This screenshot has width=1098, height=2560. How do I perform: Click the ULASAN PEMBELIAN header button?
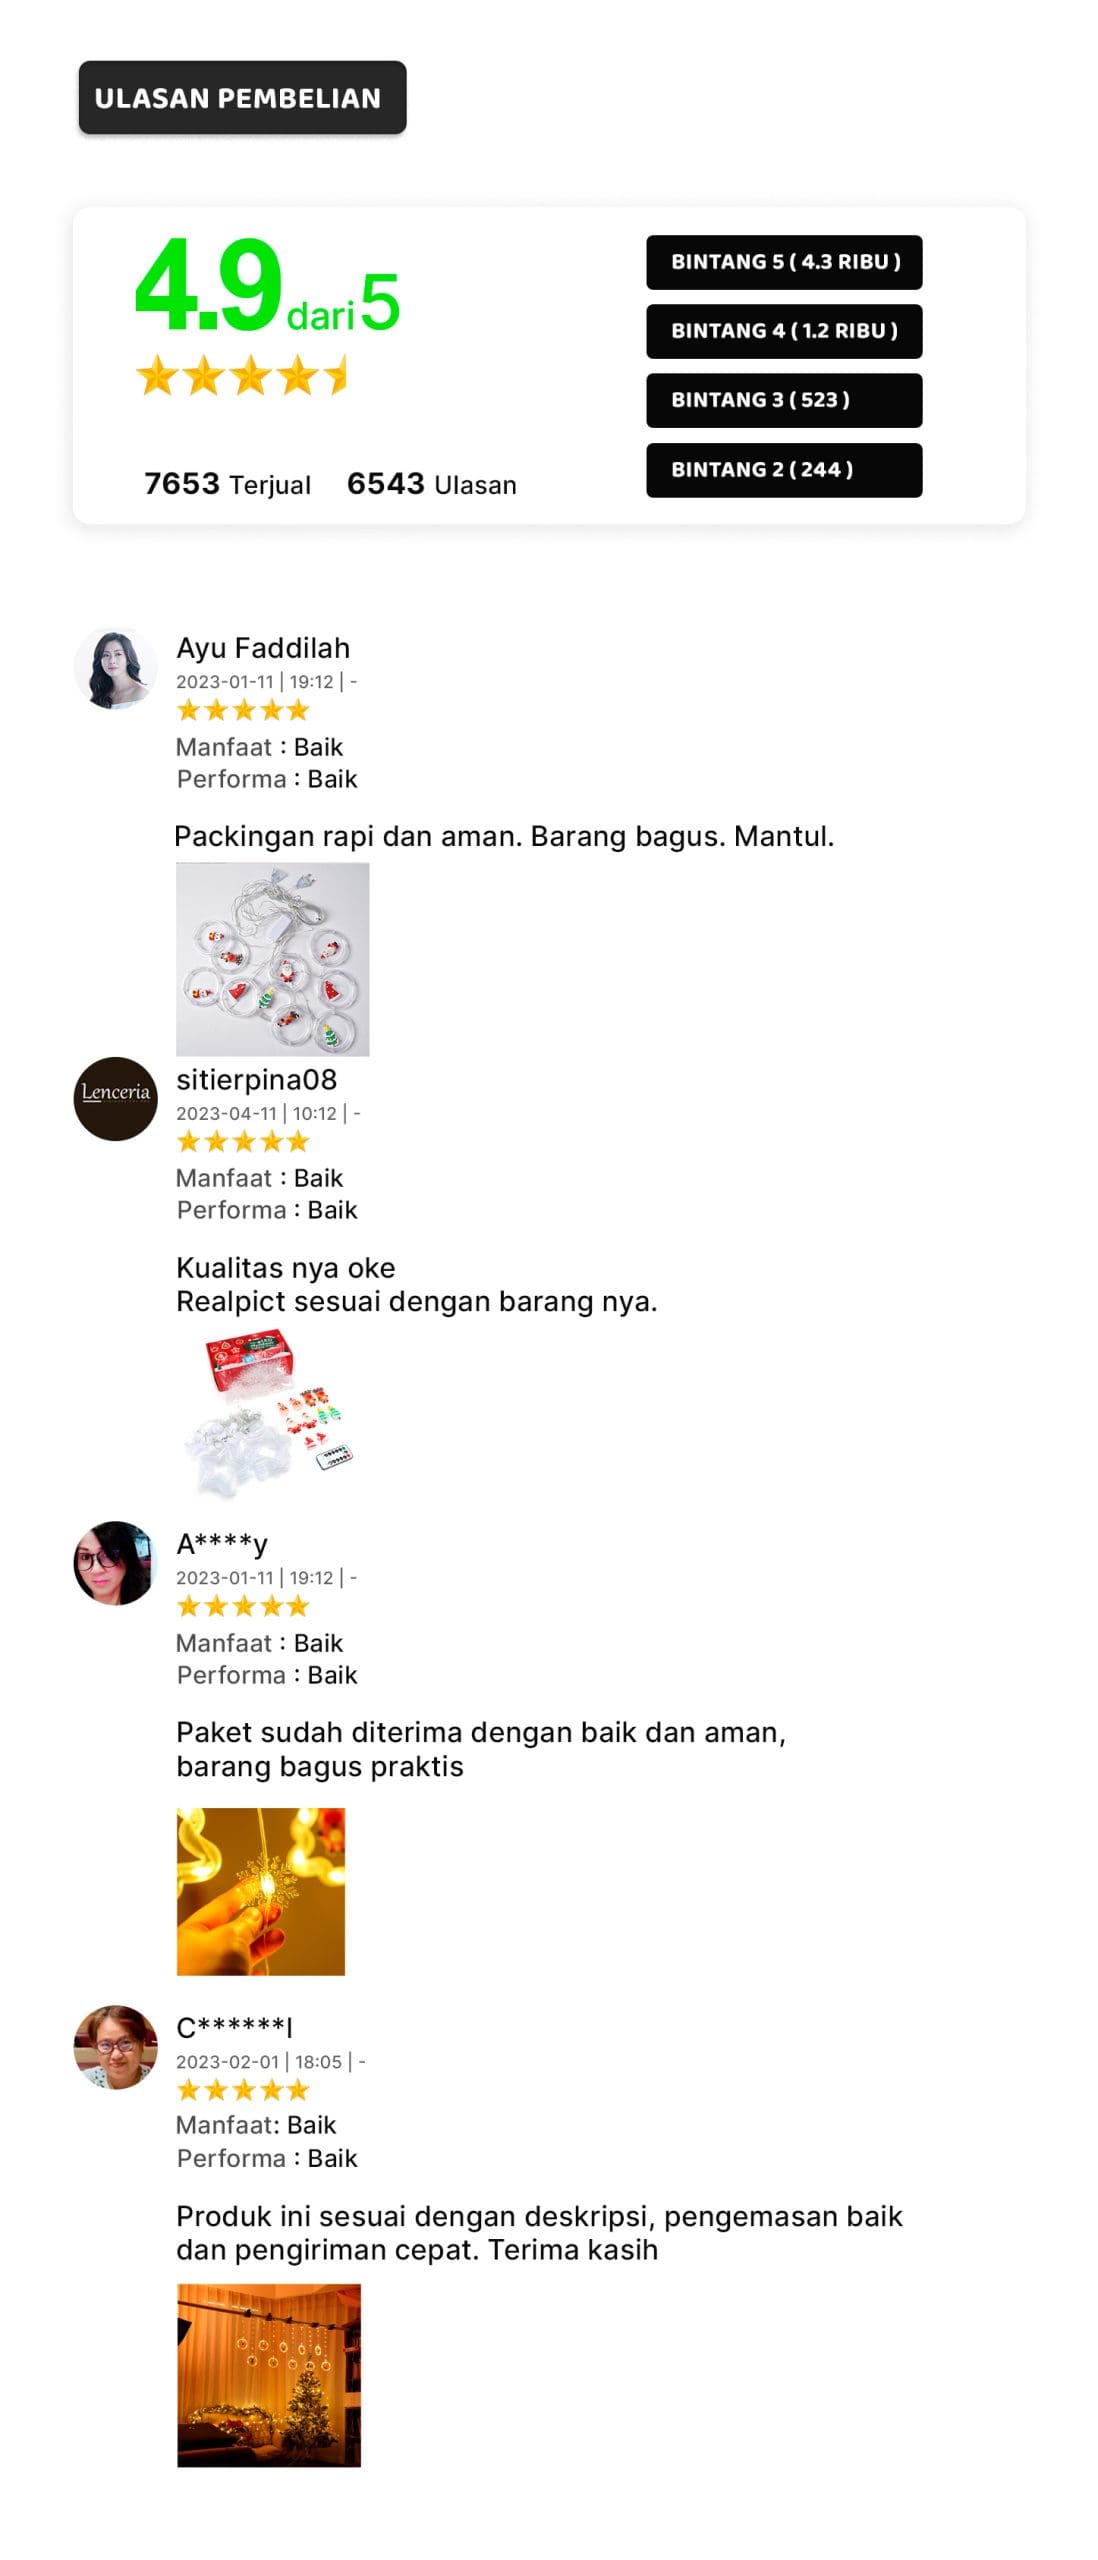242,98
